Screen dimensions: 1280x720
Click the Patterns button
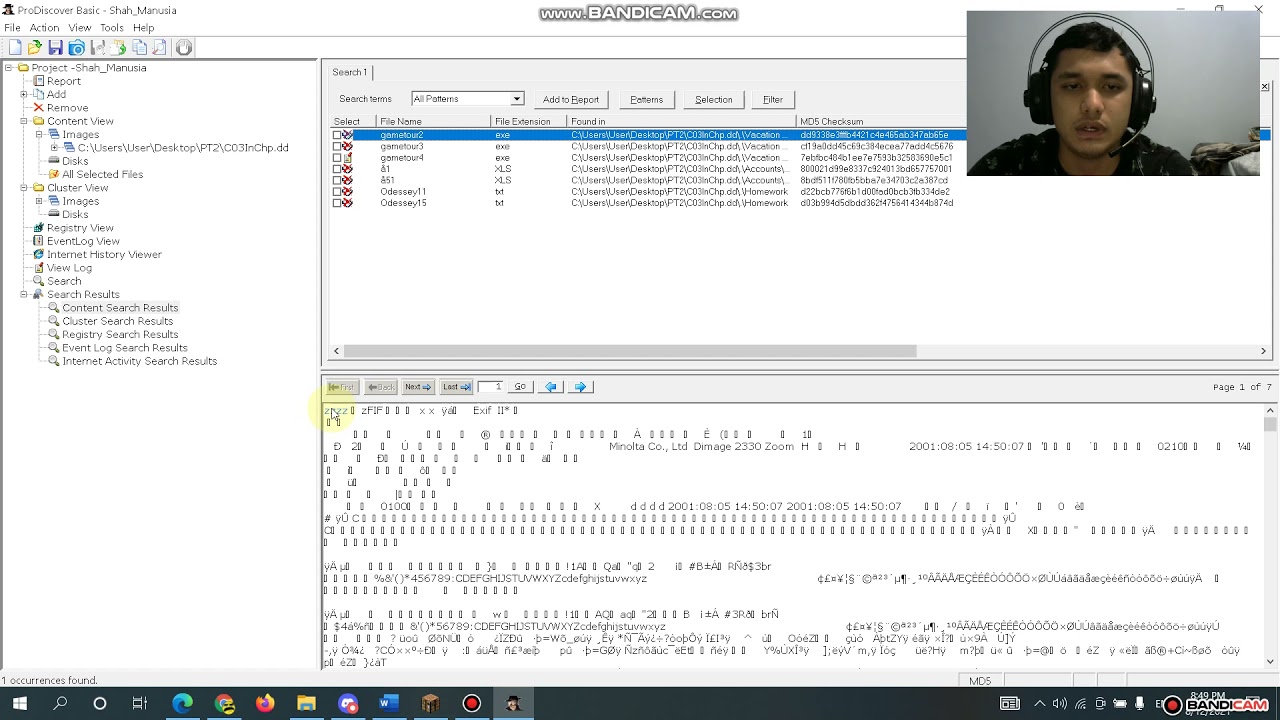[646, 99]
